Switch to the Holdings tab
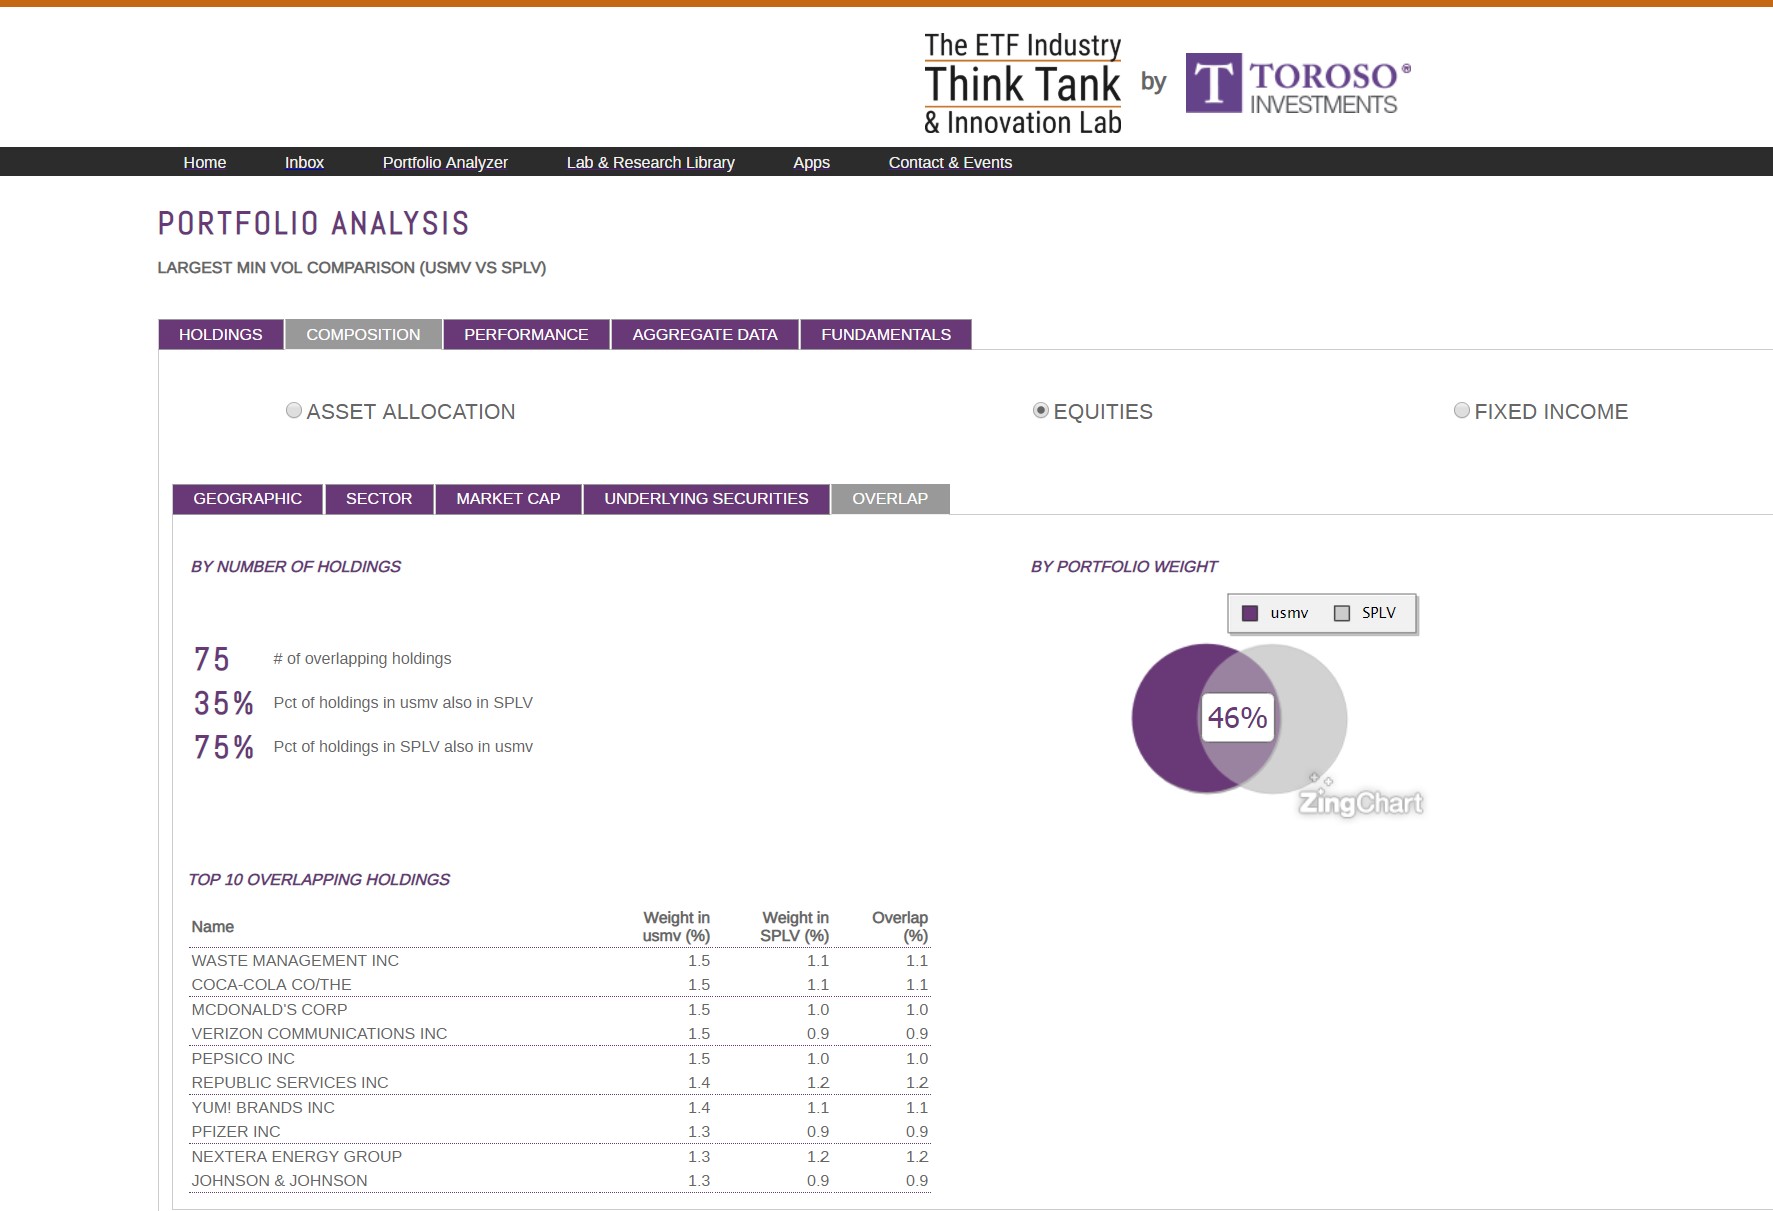 (221, 334)
